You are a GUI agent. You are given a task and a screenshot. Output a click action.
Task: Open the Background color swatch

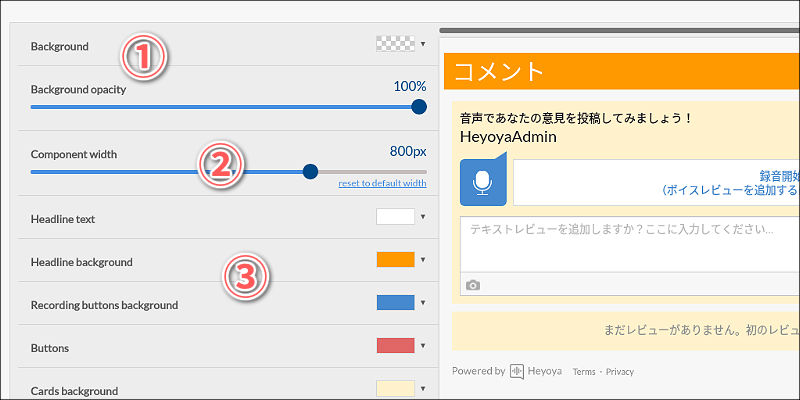[395, 44]
